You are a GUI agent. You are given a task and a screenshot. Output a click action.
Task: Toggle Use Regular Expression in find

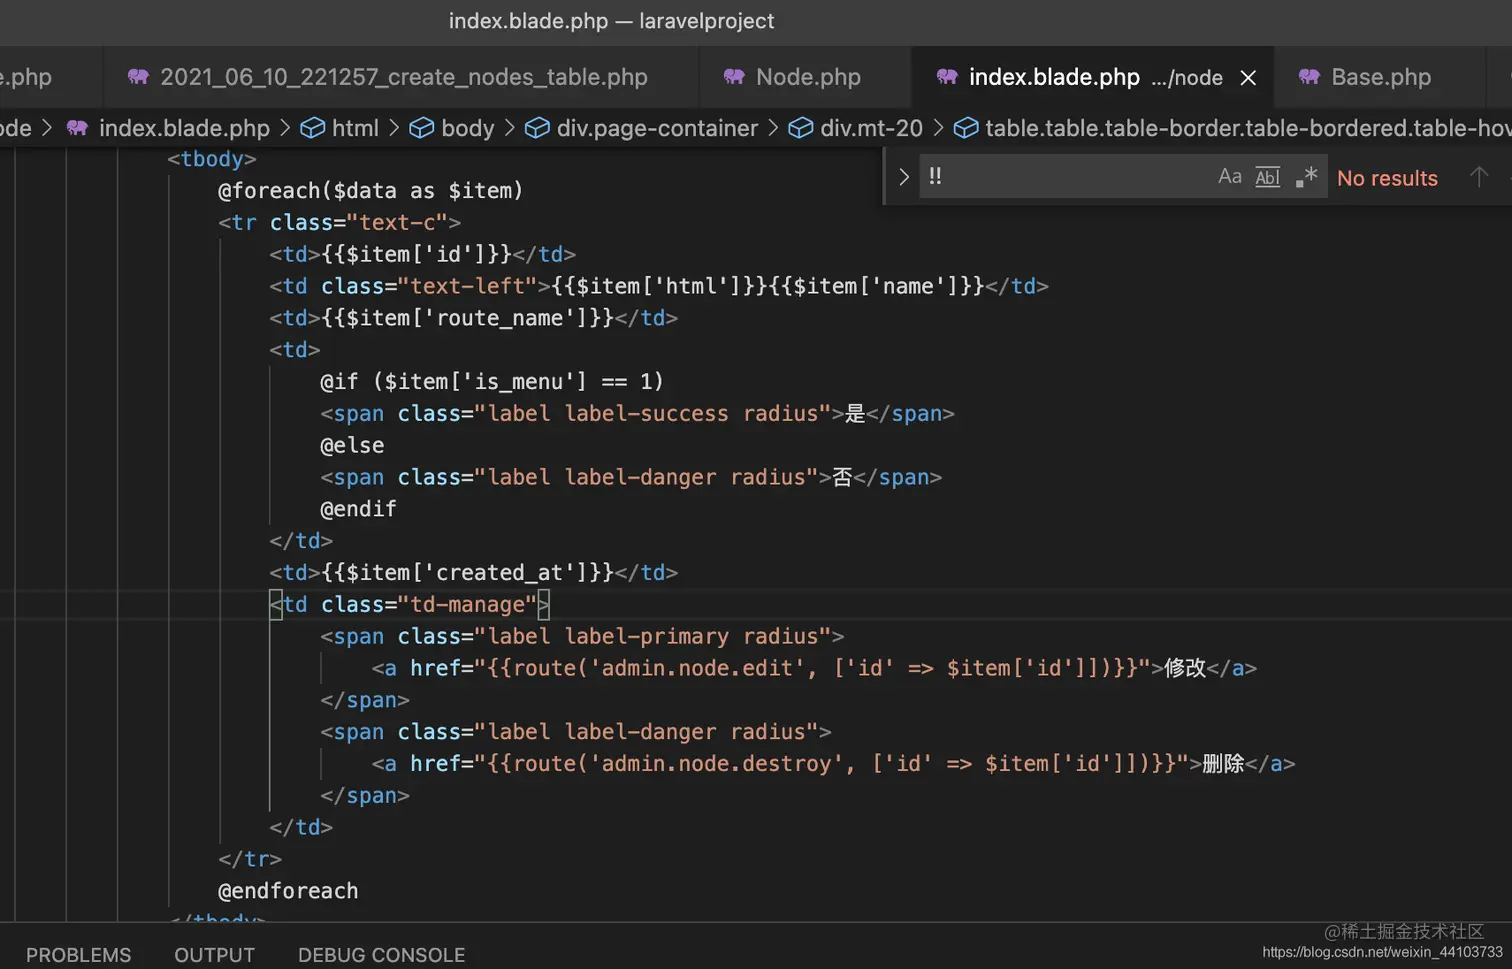coord(1306,177)
